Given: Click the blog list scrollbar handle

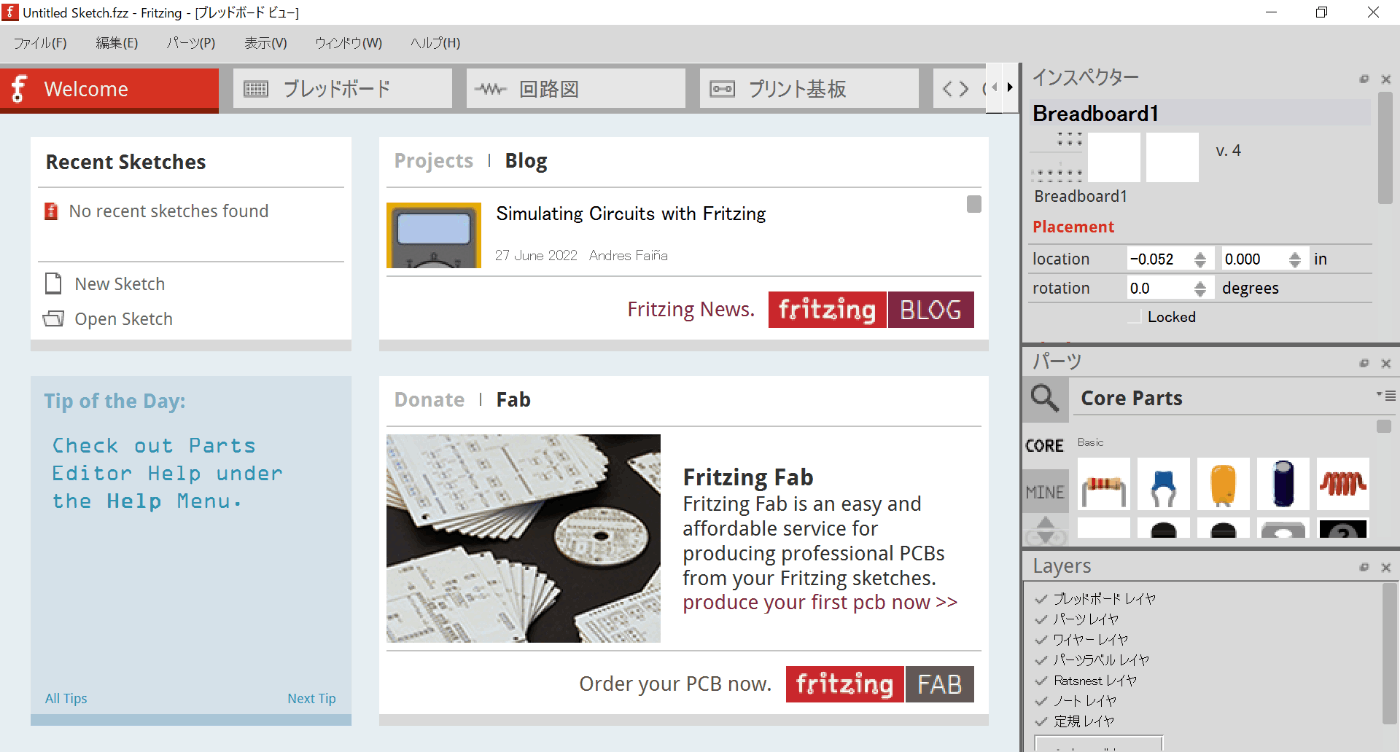Looking at the screenshot, I should click(x=974, y=204).
